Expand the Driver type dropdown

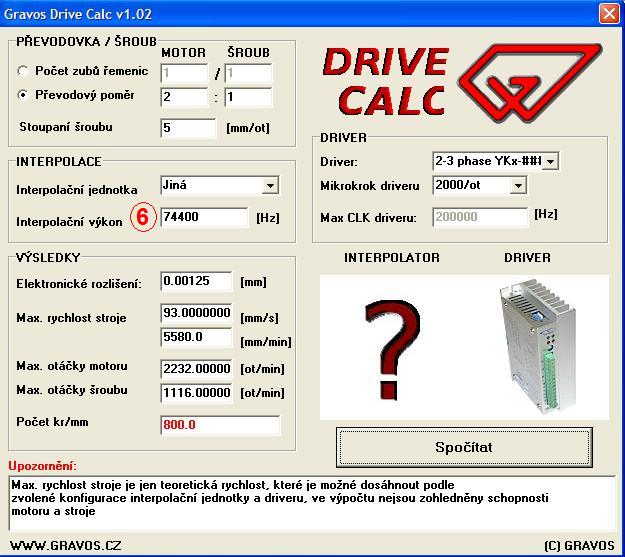coord(550,161)
